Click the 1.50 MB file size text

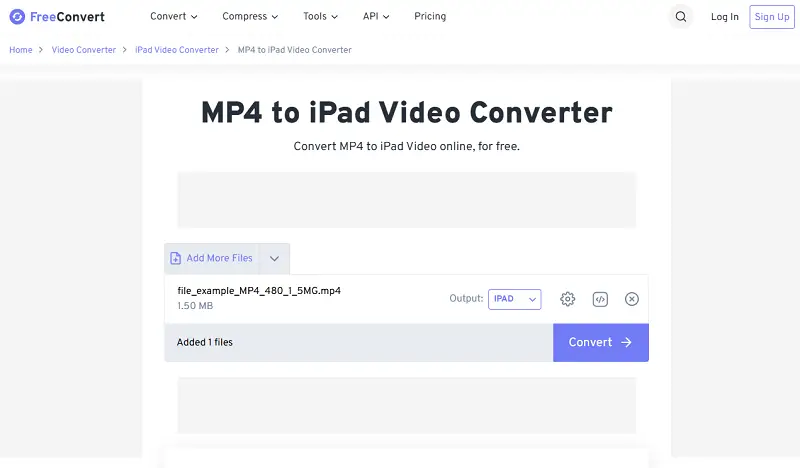pyautogui.click(x=195, y=306)
